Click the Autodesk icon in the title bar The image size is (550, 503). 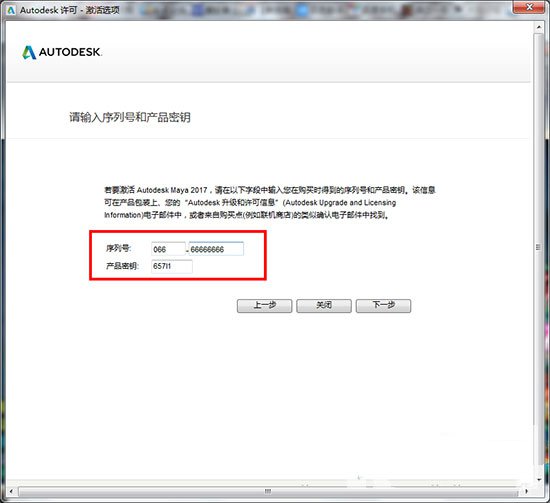[x=11, y=10]
